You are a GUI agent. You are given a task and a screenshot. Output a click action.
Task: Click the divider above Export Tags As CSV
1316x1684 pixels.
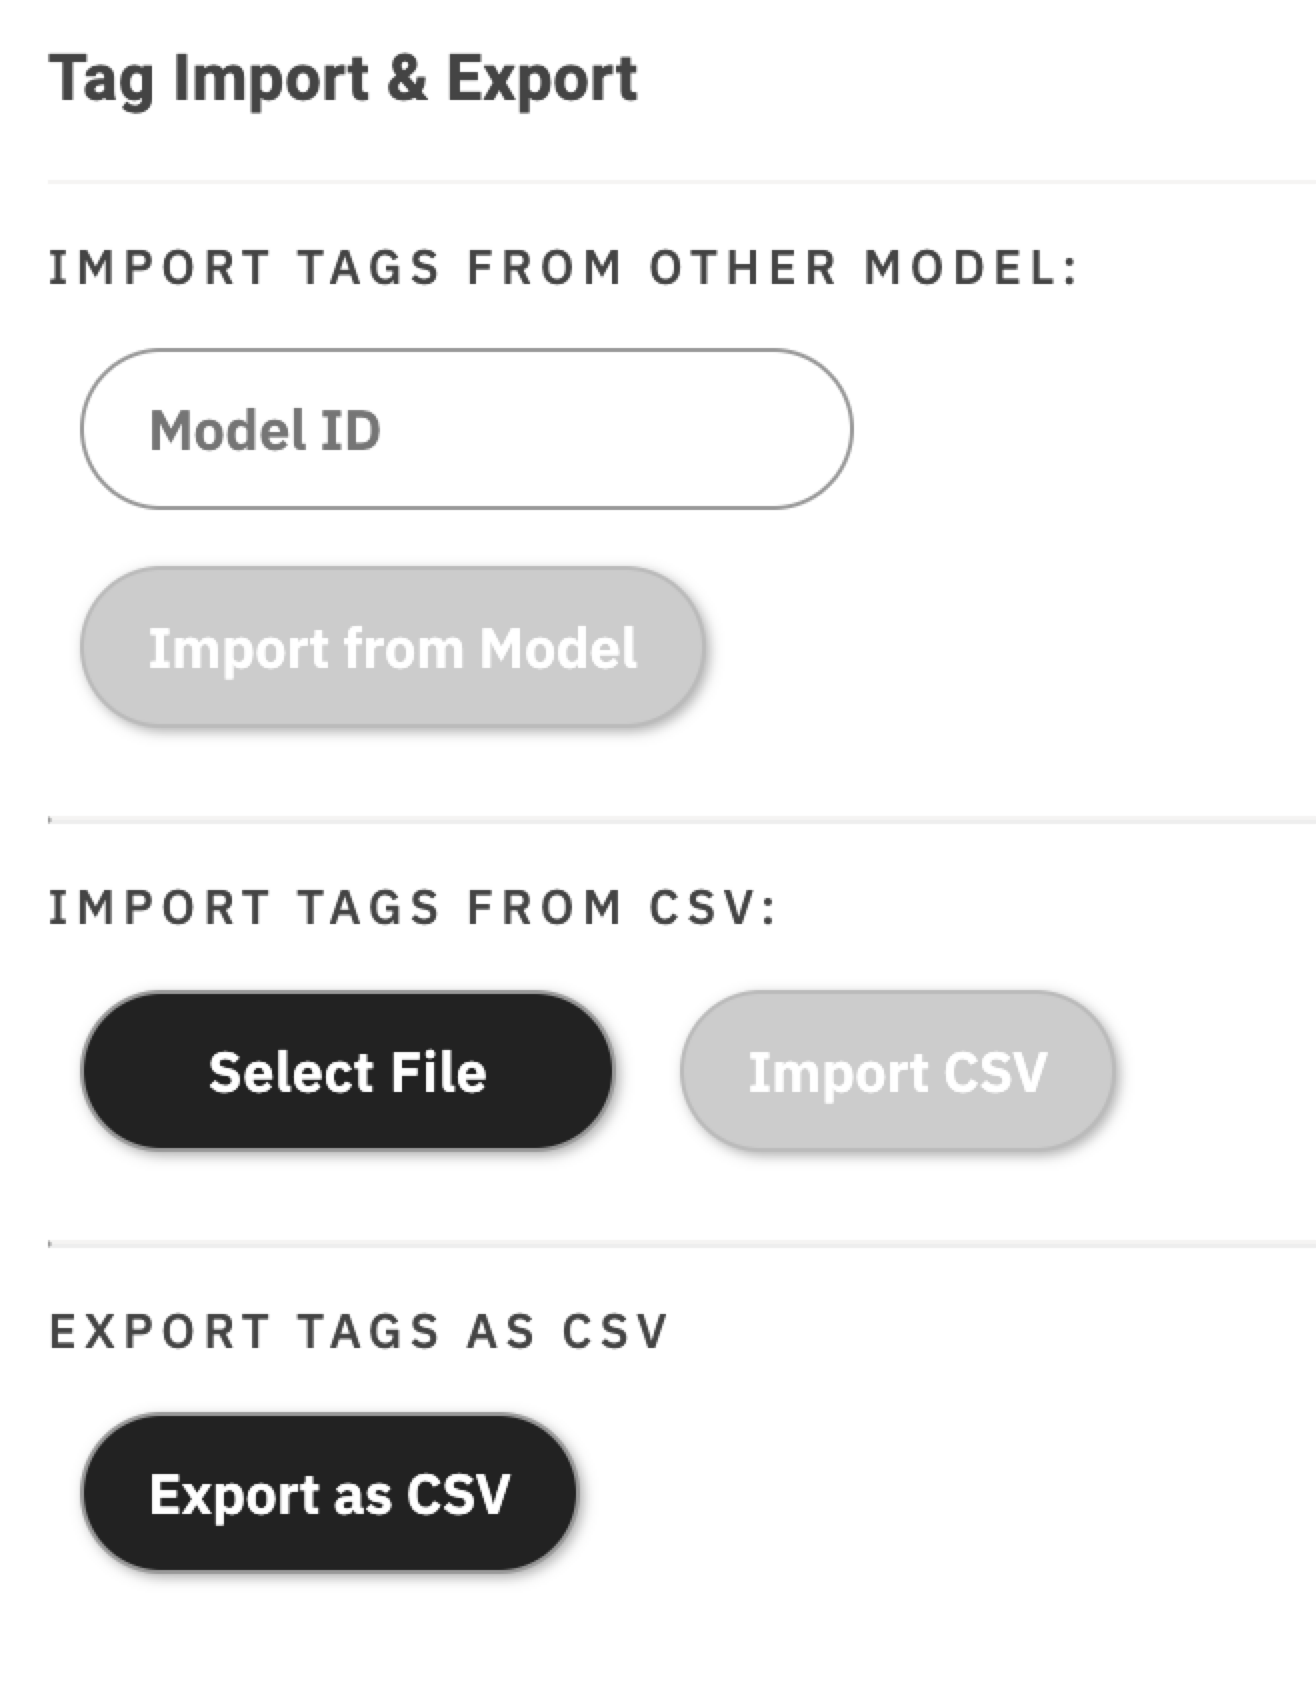[680, 1244]
